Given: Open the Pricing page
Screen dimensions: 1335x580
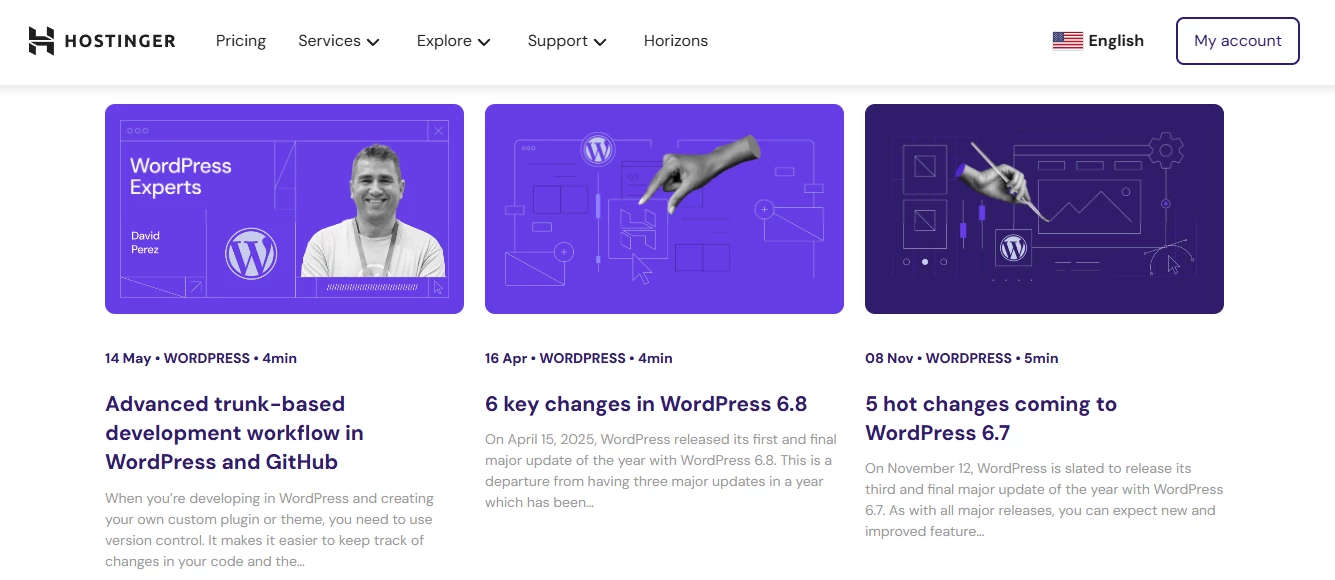Looking at the screenshot, I should [x=241, y=41].
